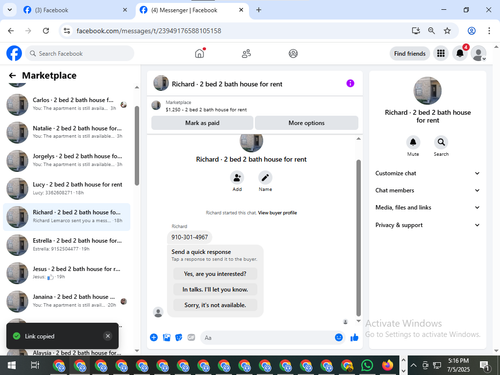The image size is (500, 375).
Task: Open Chrome profile icon
Action: coord(471,31)
